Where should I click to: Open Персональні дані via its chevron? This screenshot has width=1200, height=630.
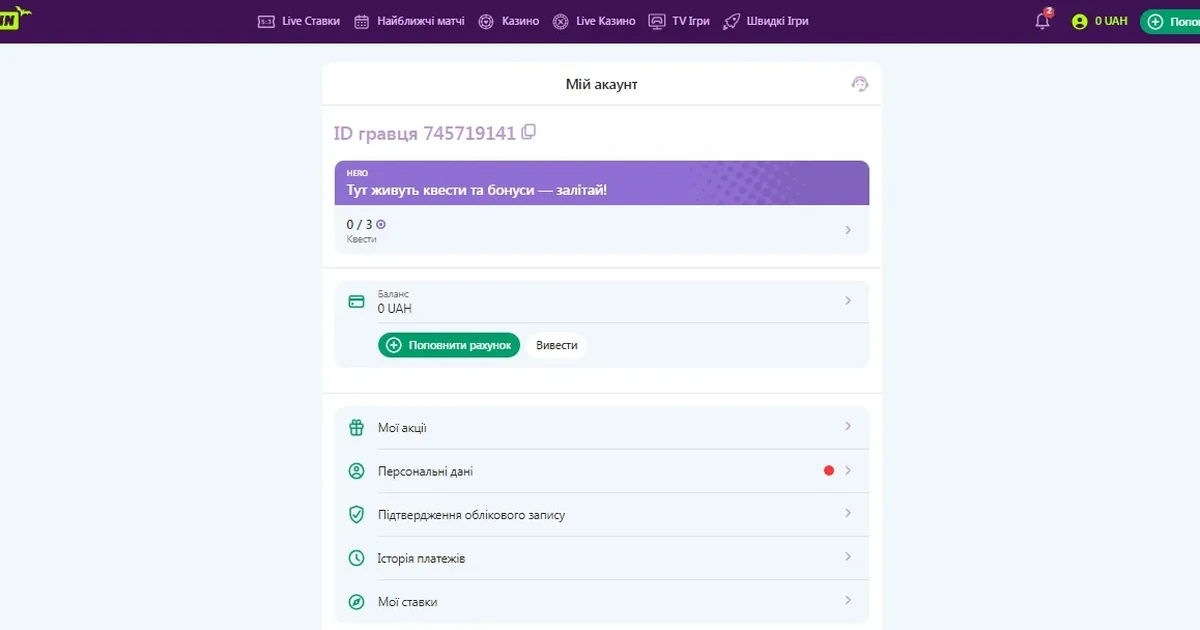(x=848, y=470)
